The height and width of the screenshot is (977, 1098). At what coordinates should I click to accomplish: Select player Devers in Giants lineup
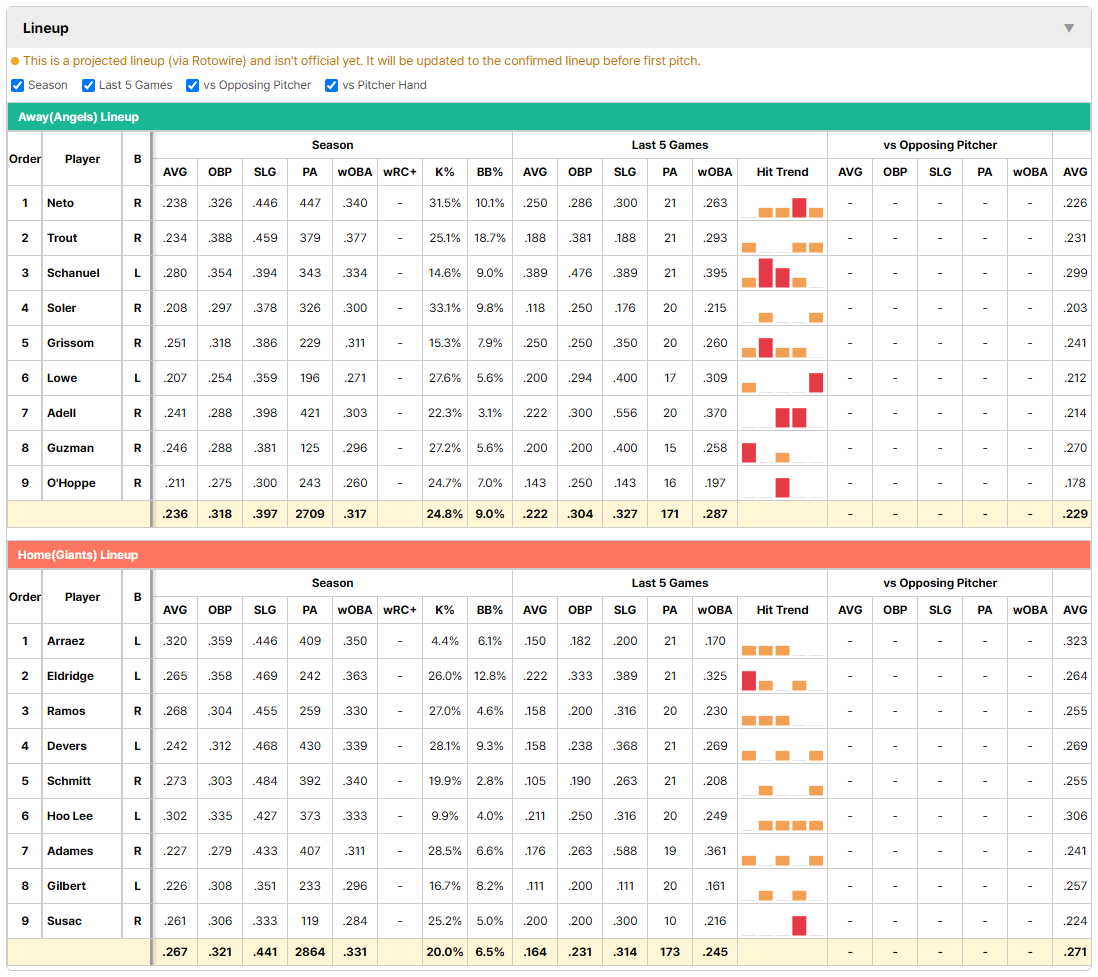click(x=67, y=746)
